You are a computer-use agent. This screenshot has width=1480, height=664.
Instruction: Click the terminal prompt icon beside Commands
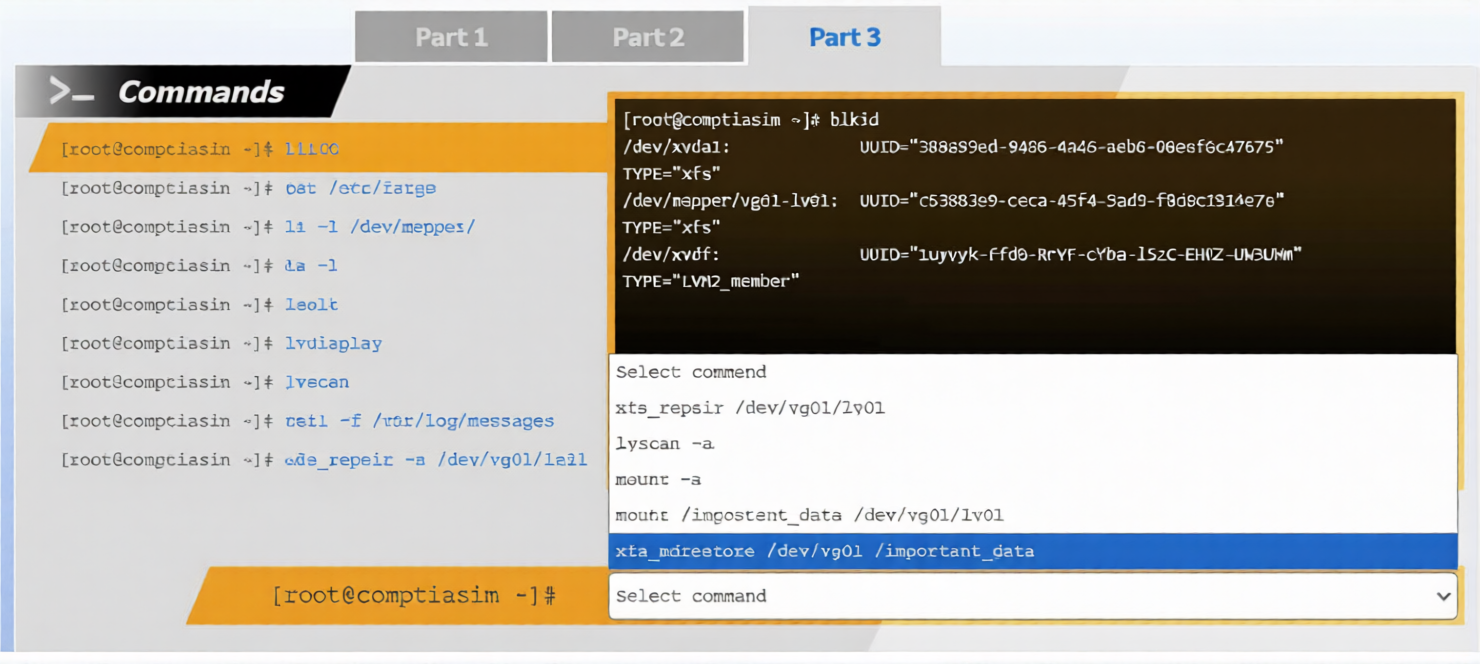pyautogui.click(x=71, y=92)
